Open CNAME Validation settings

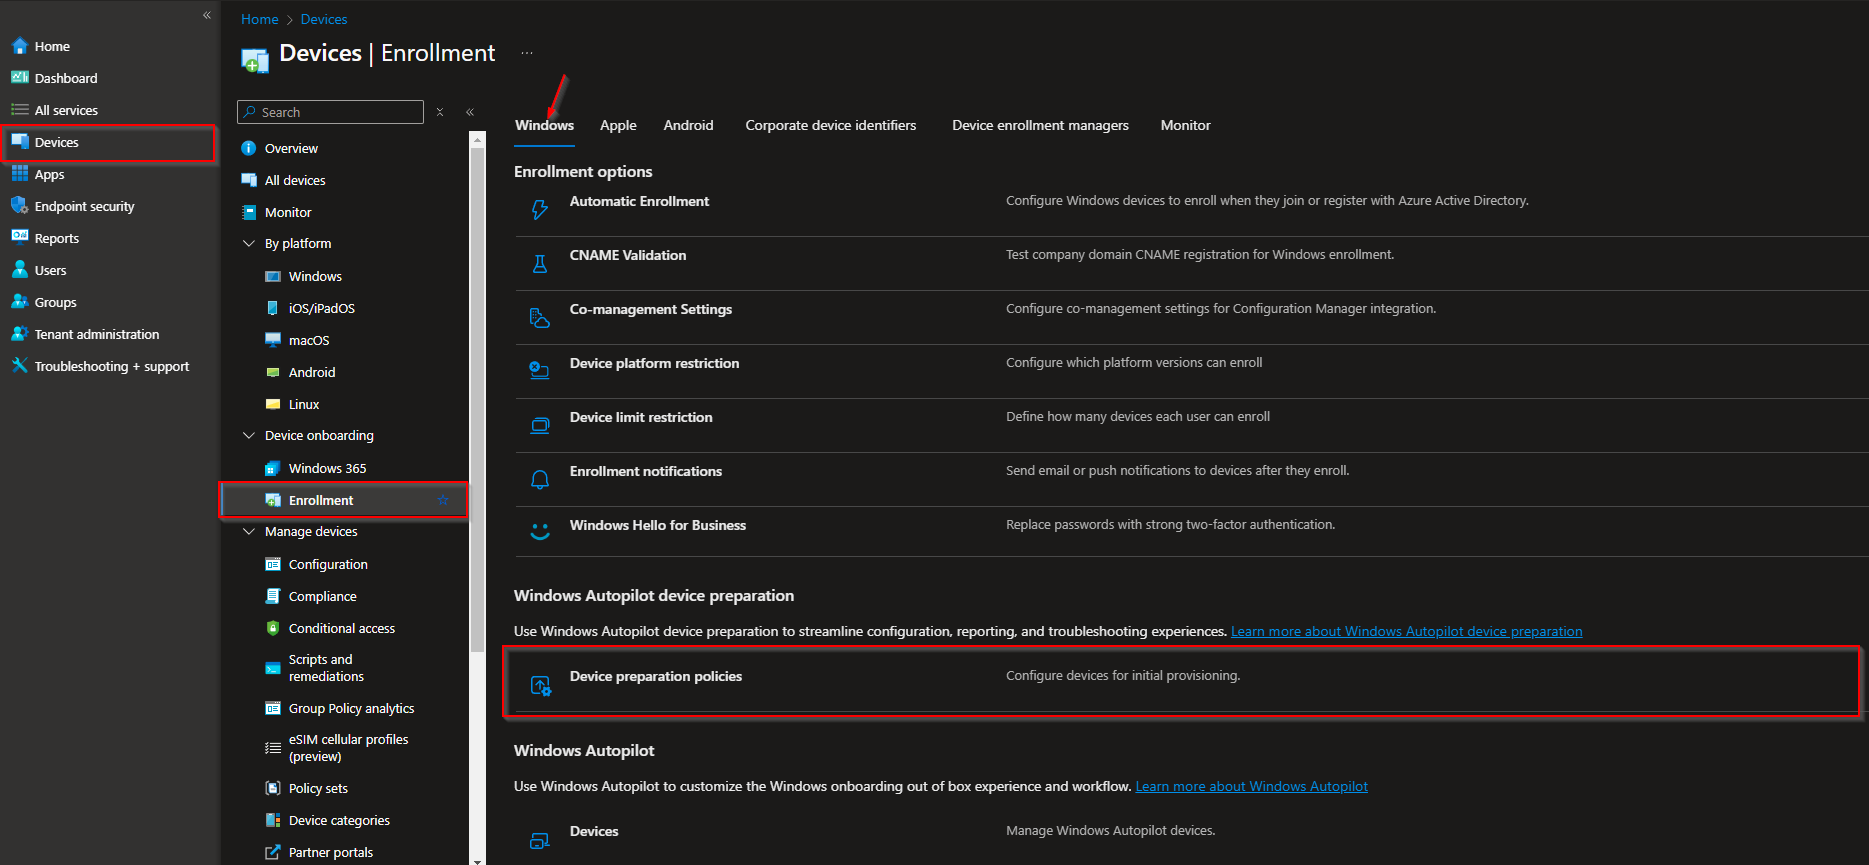[627, 255]
